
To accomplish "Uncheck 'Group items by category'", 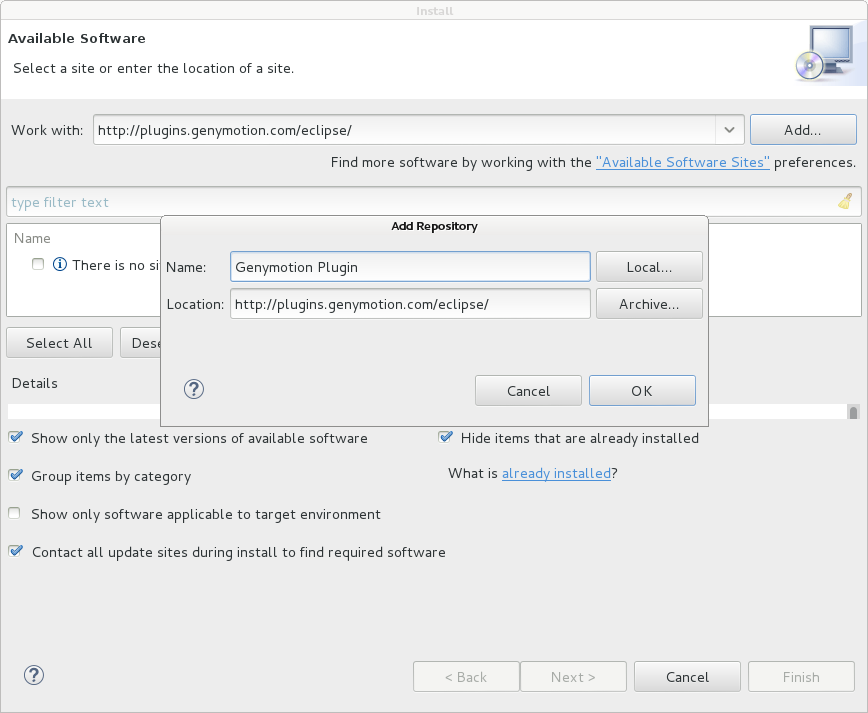I will tap(16, 476).
